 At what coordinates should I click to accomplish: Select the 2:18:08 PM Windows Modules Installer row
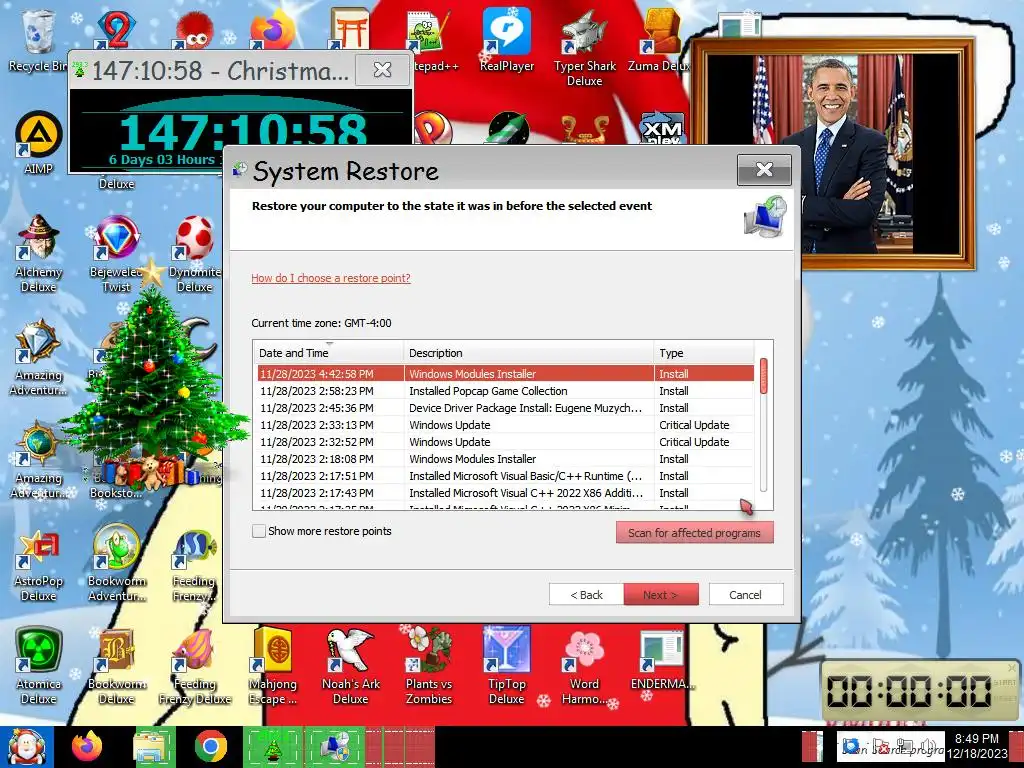(505, 458)
